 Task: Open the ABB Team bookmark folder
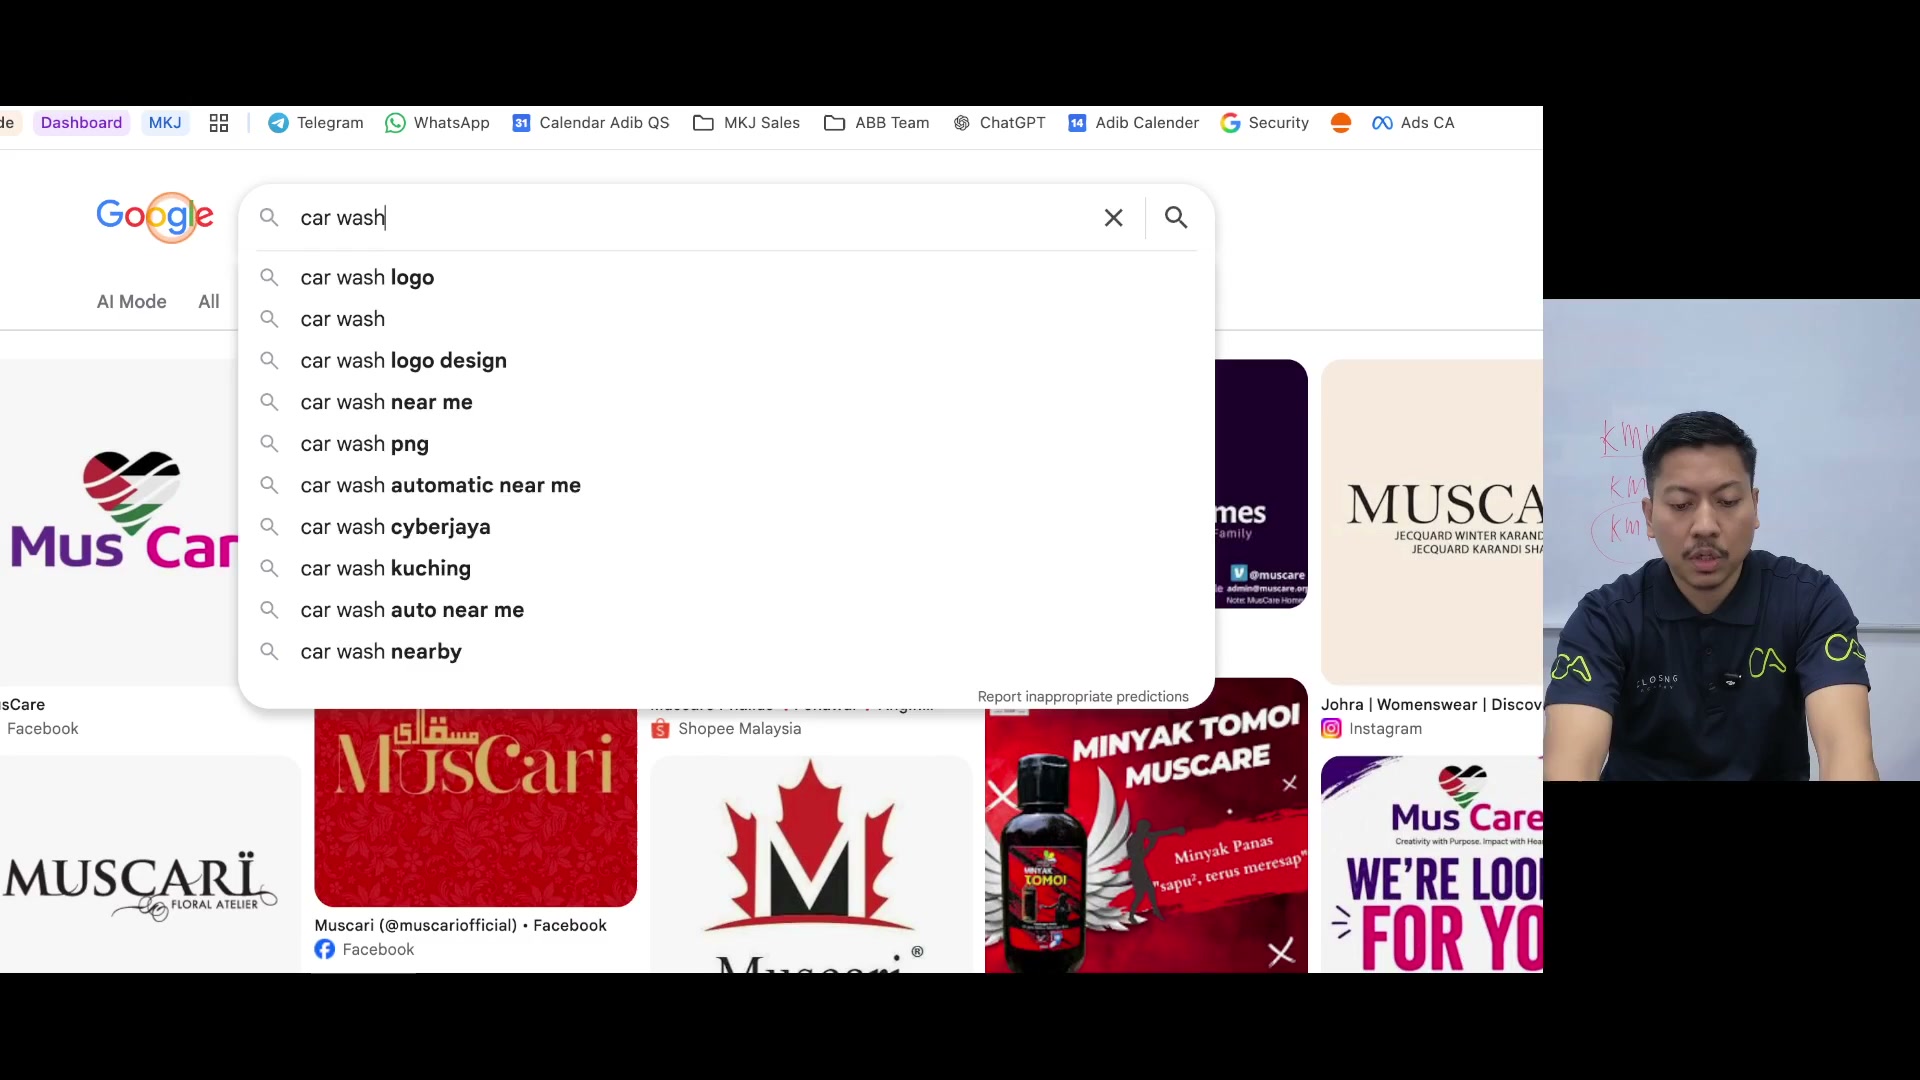click(x=876, y=123)
